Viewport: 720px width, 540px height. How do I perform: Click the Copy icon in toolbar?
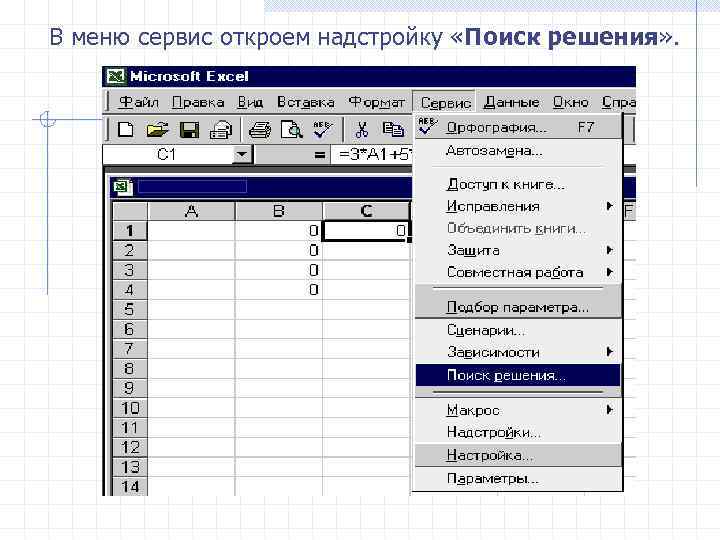(x=393, y=130)
